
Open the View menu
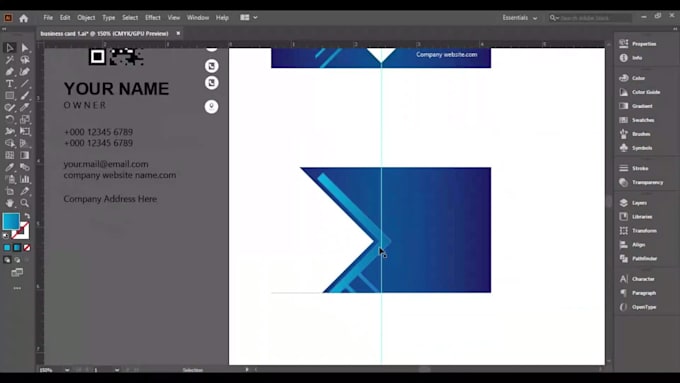click(x=173, y=18)
